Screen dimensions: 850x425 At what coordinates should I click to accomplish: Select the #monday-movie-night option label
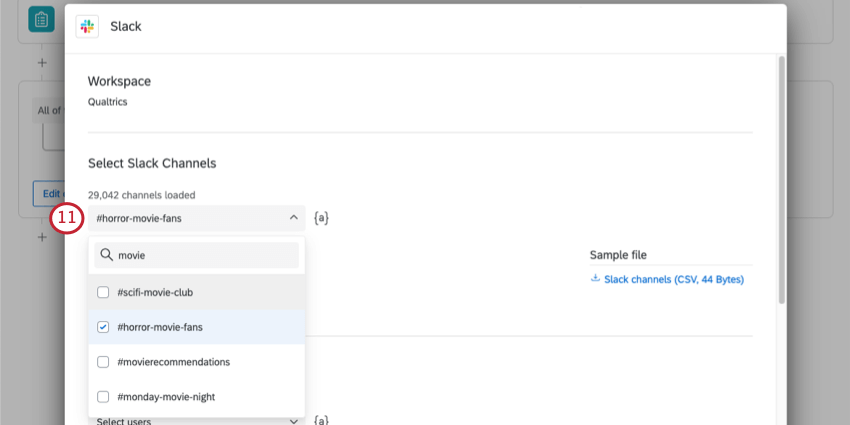click(x=166, y=397)
